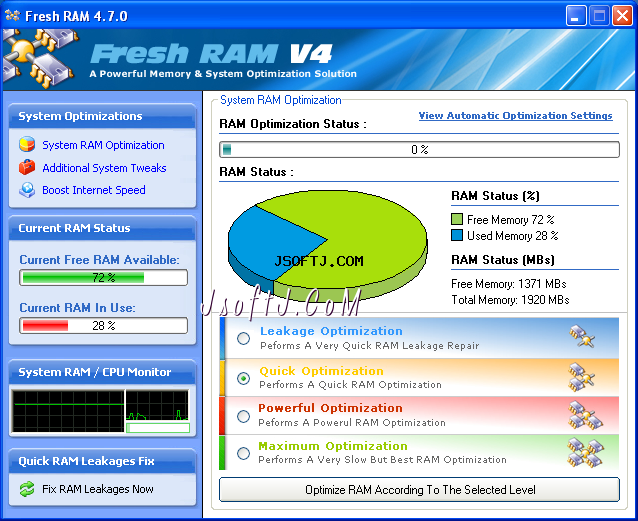Click the Boost Internet Speed globe icon

click(x=27, y=190)
